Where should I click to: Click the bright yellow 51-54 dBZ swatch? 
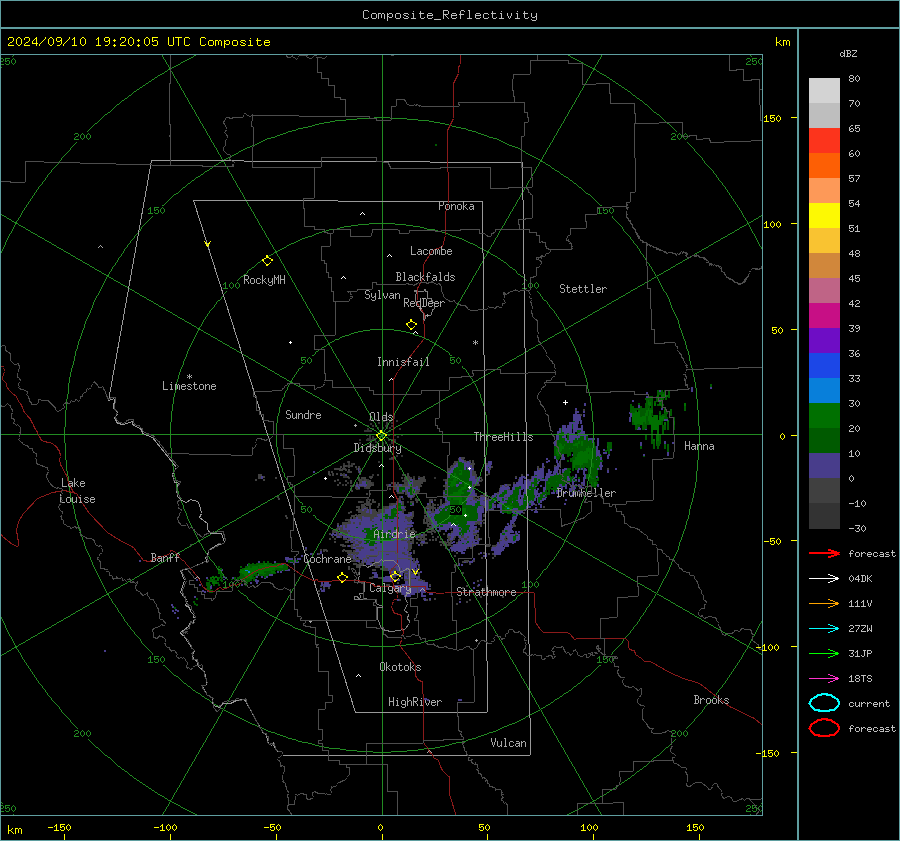click(824, 216)
